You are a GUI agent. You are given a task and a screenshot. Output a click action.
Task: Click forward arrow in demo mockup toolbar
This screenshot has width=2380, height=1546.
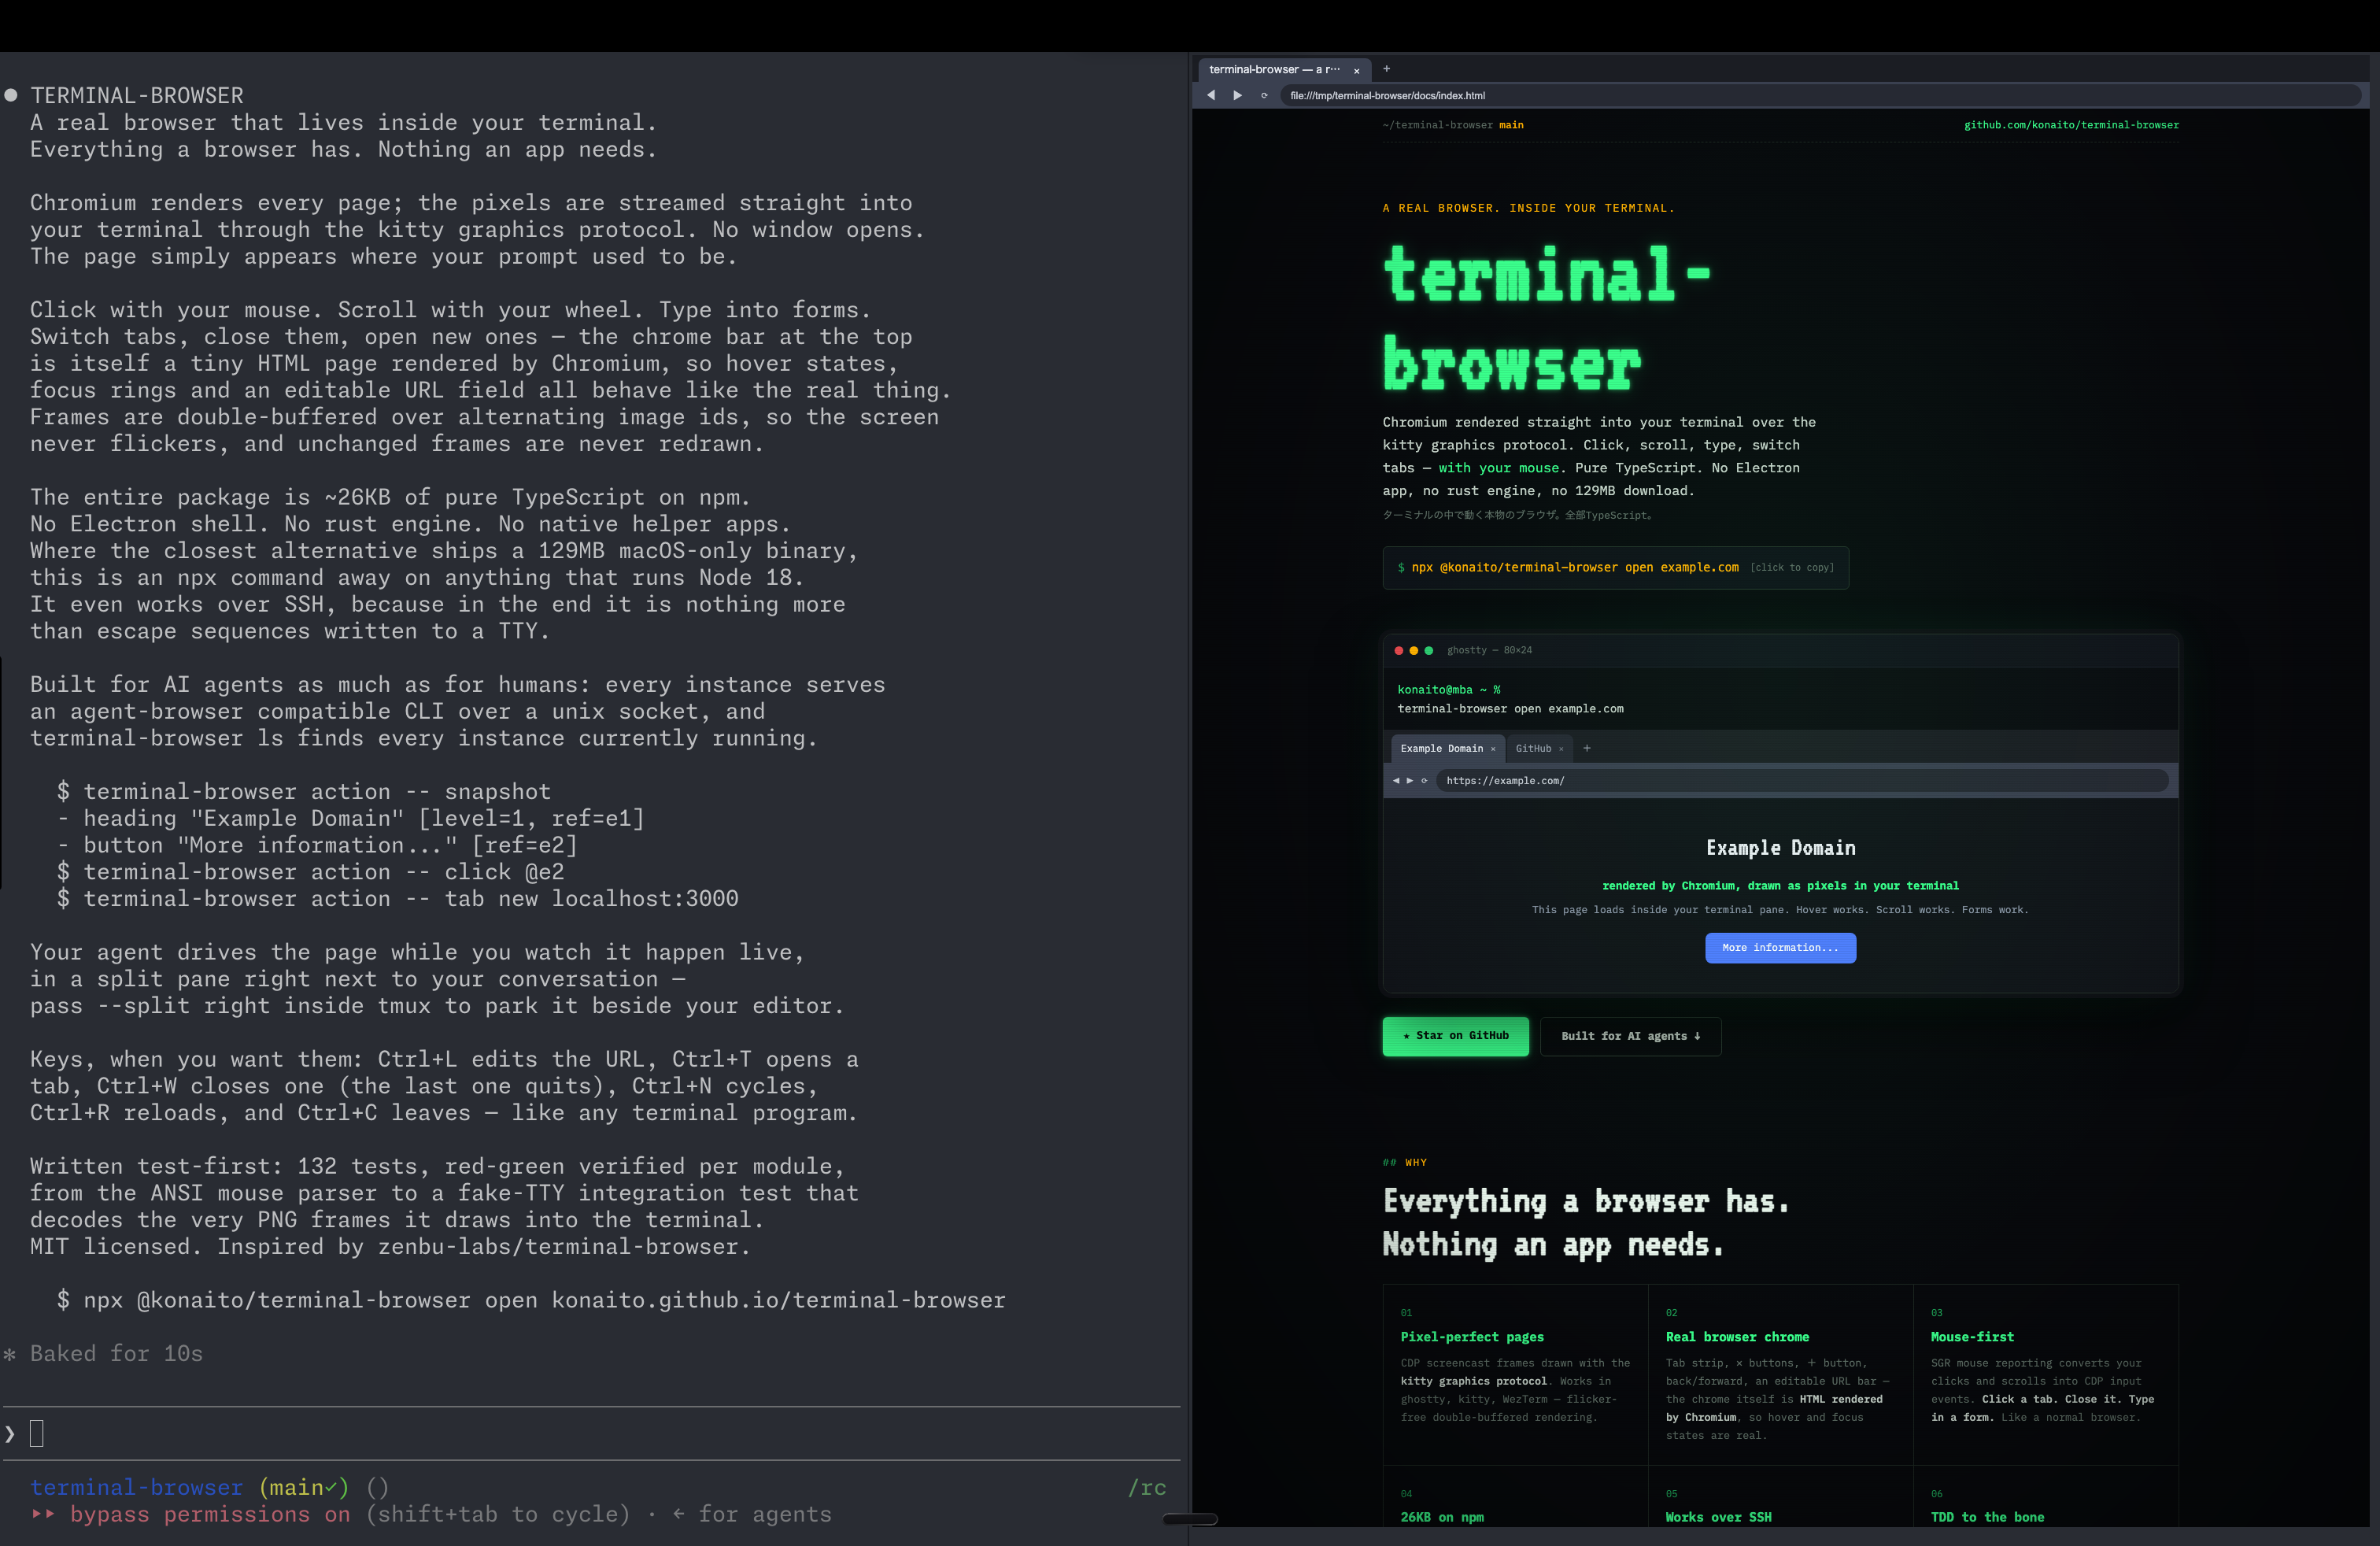[1410, 780]
